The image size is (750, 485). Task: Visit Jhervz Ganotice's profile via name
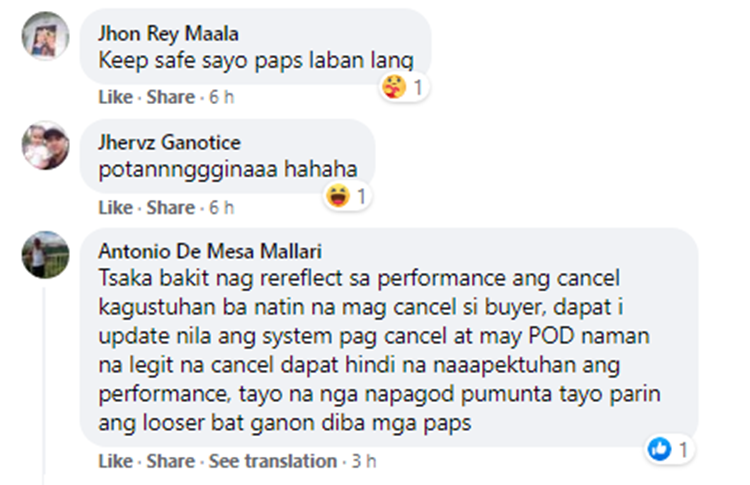pyautogui.click(x=169, y=142)
